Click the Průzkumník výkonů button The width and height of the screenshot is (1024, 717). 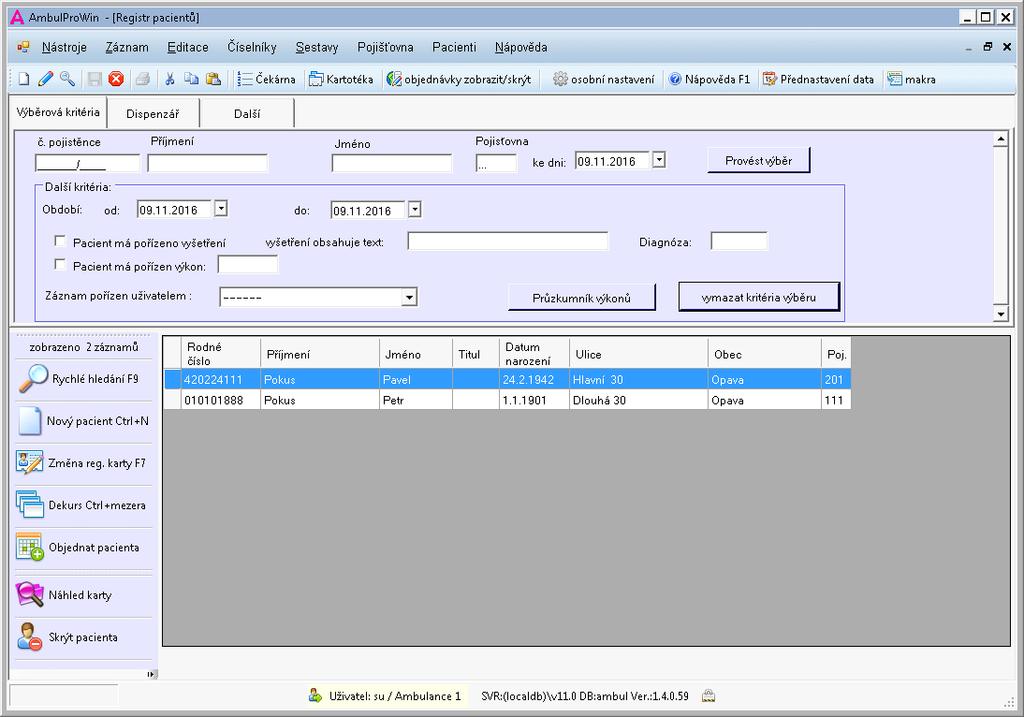tap(581, 298)
